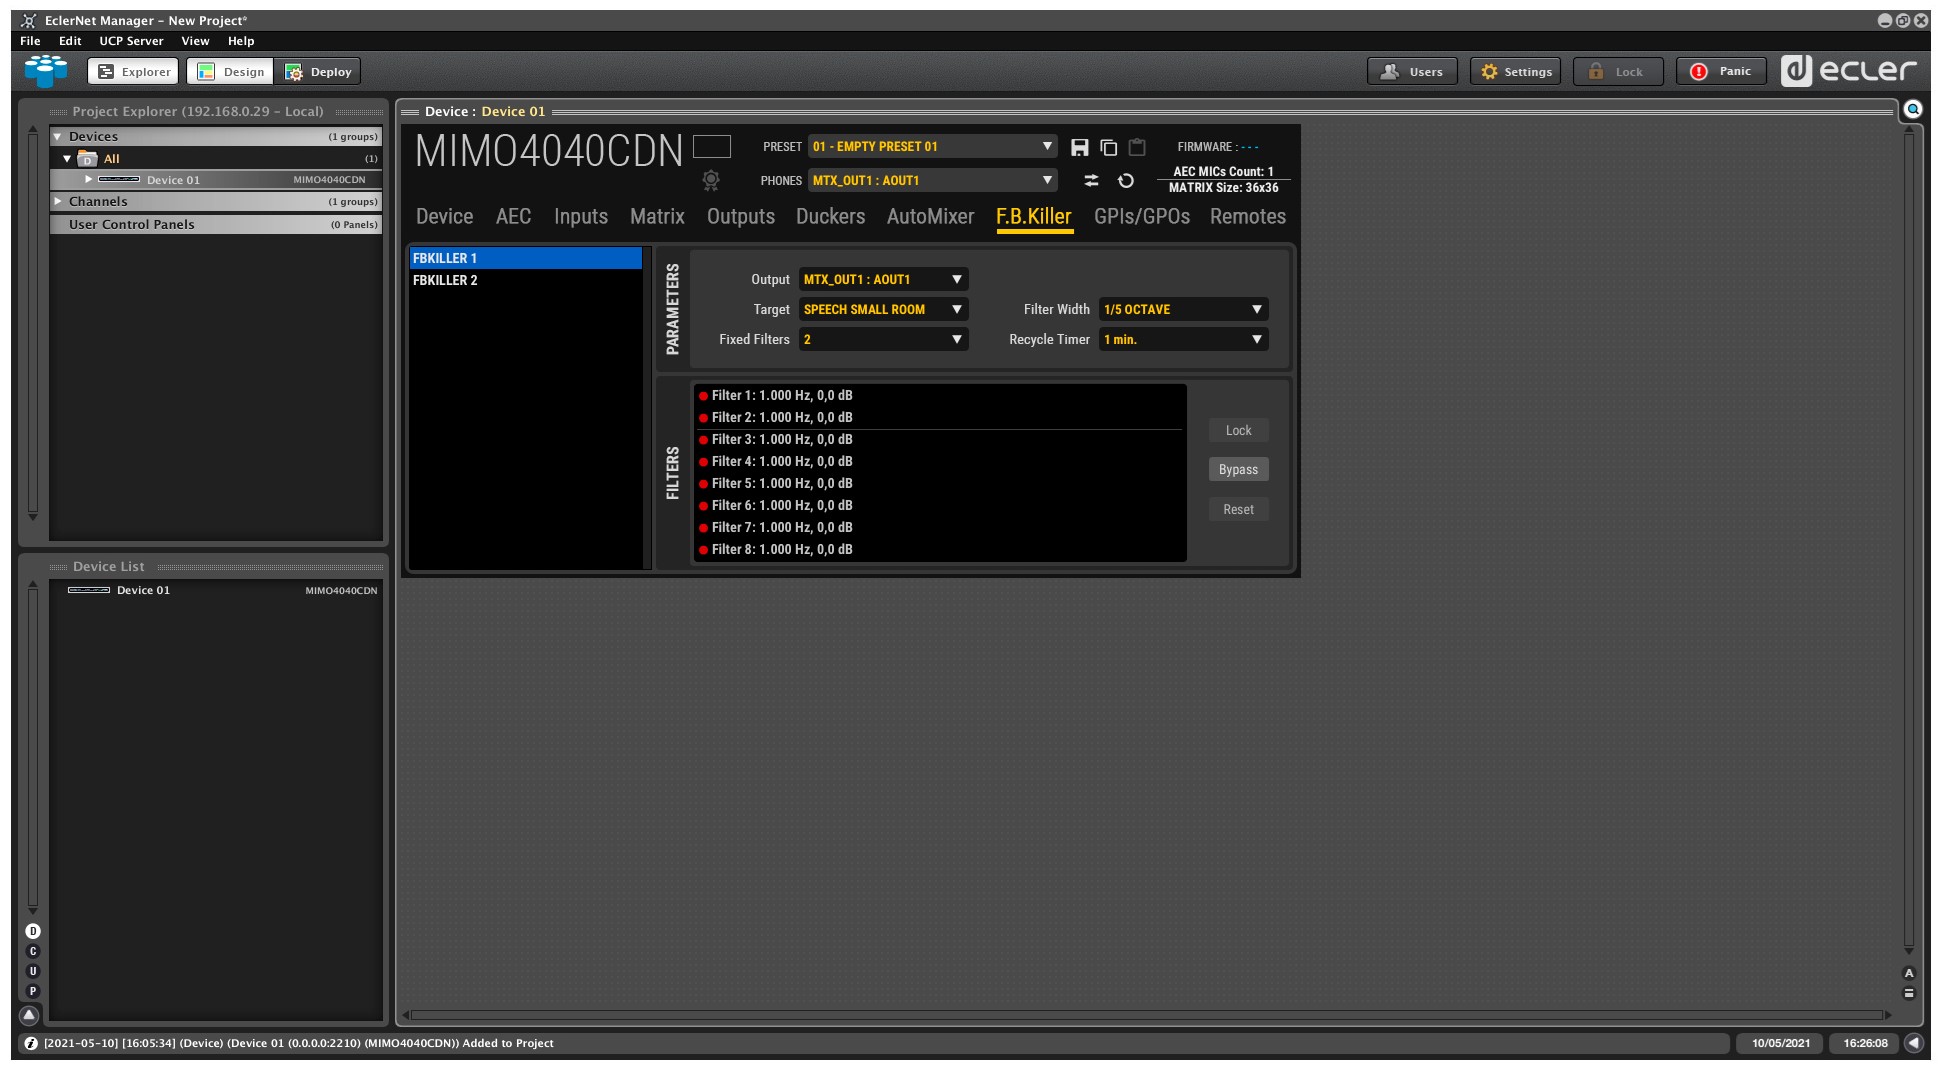
Task: Open Settings from the toolbar
Action: [1515, 72]
